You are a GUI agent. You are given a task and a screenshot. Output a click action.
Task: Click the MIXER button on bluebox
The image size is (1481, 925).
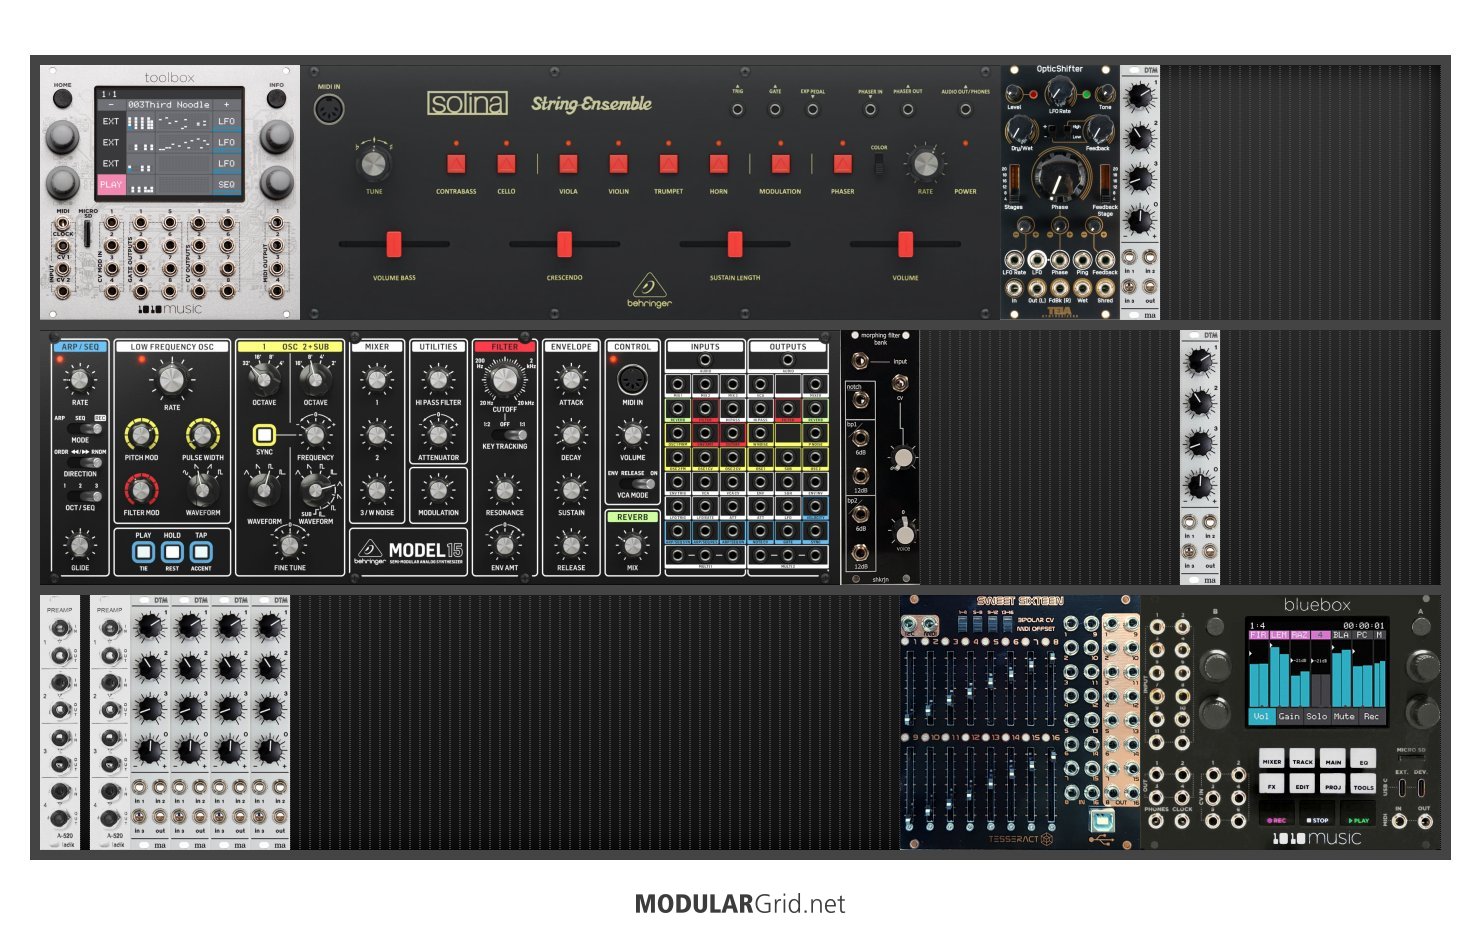[1272, 758]
